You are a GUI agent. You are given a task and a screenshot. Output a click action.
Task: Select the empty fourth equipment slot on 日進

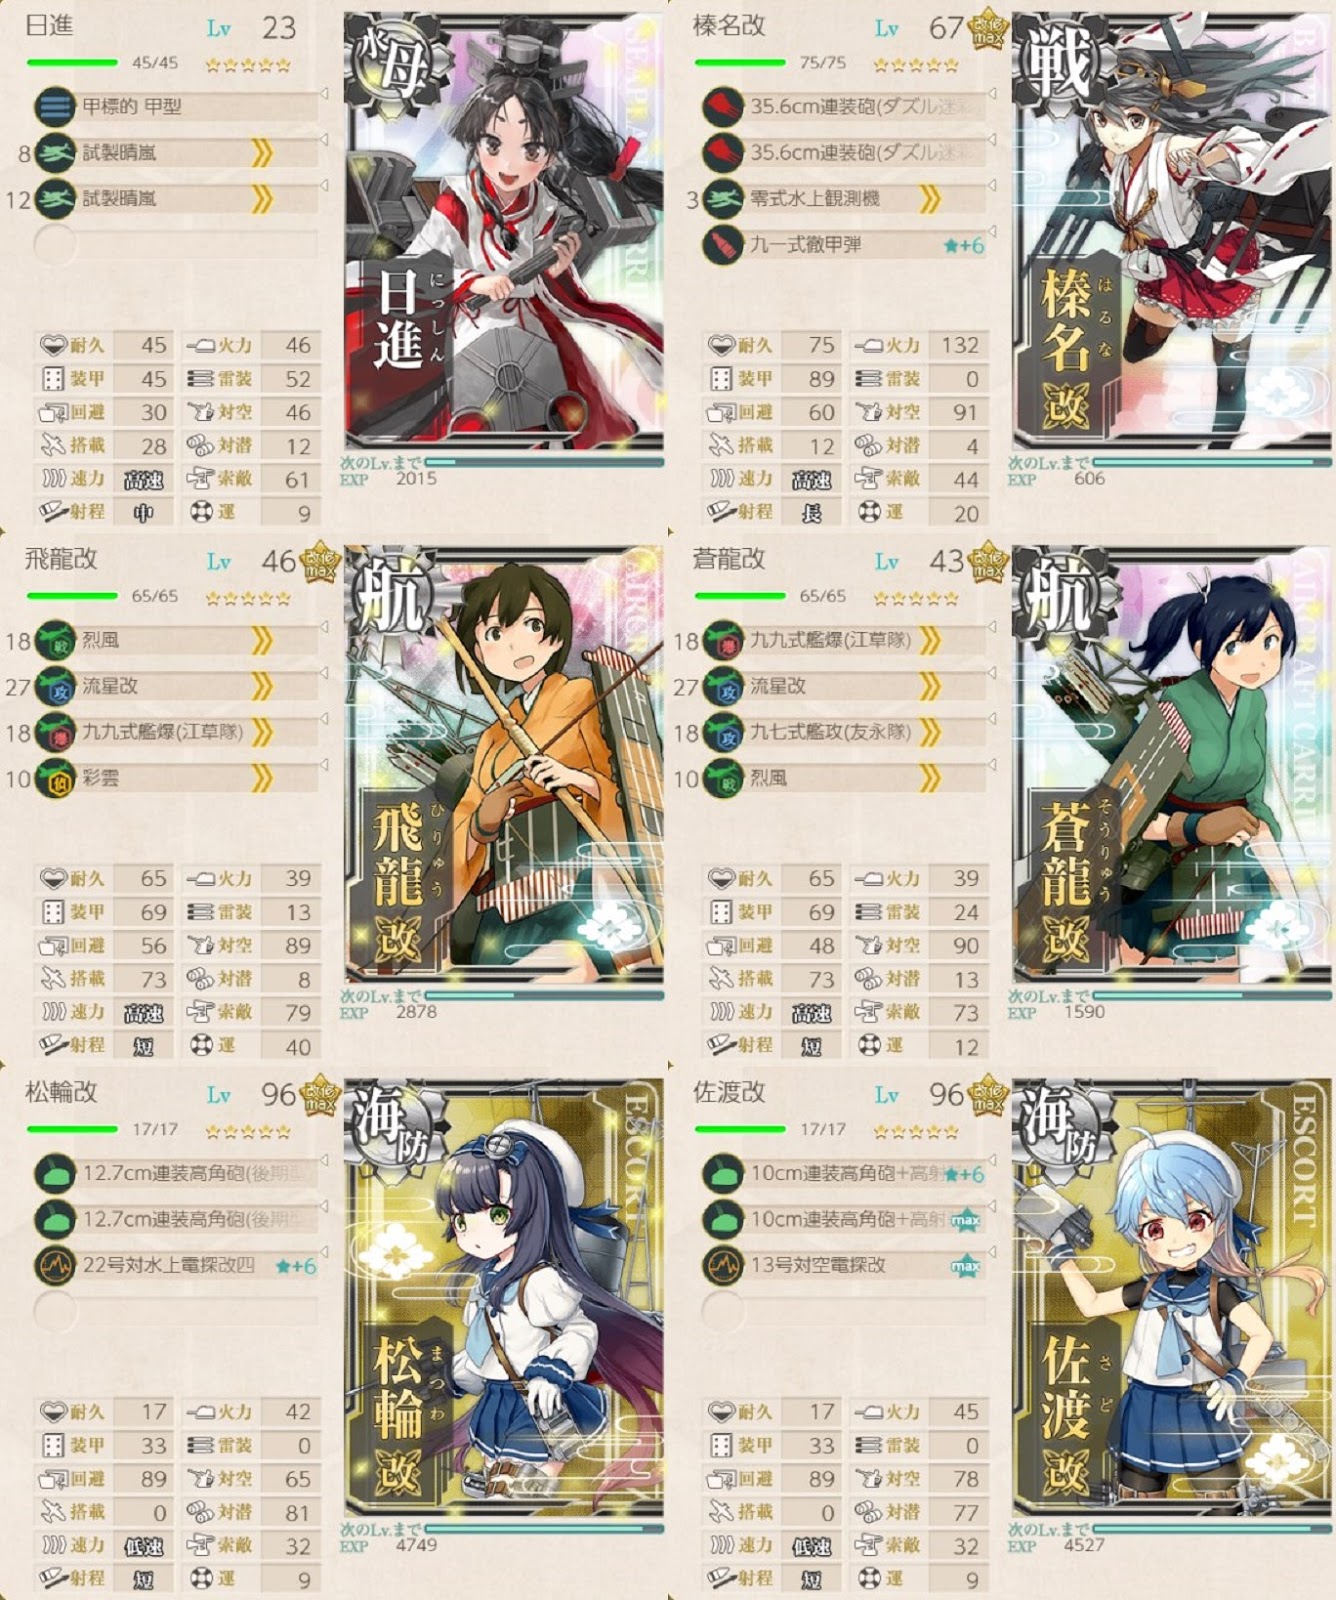(176, 244)
